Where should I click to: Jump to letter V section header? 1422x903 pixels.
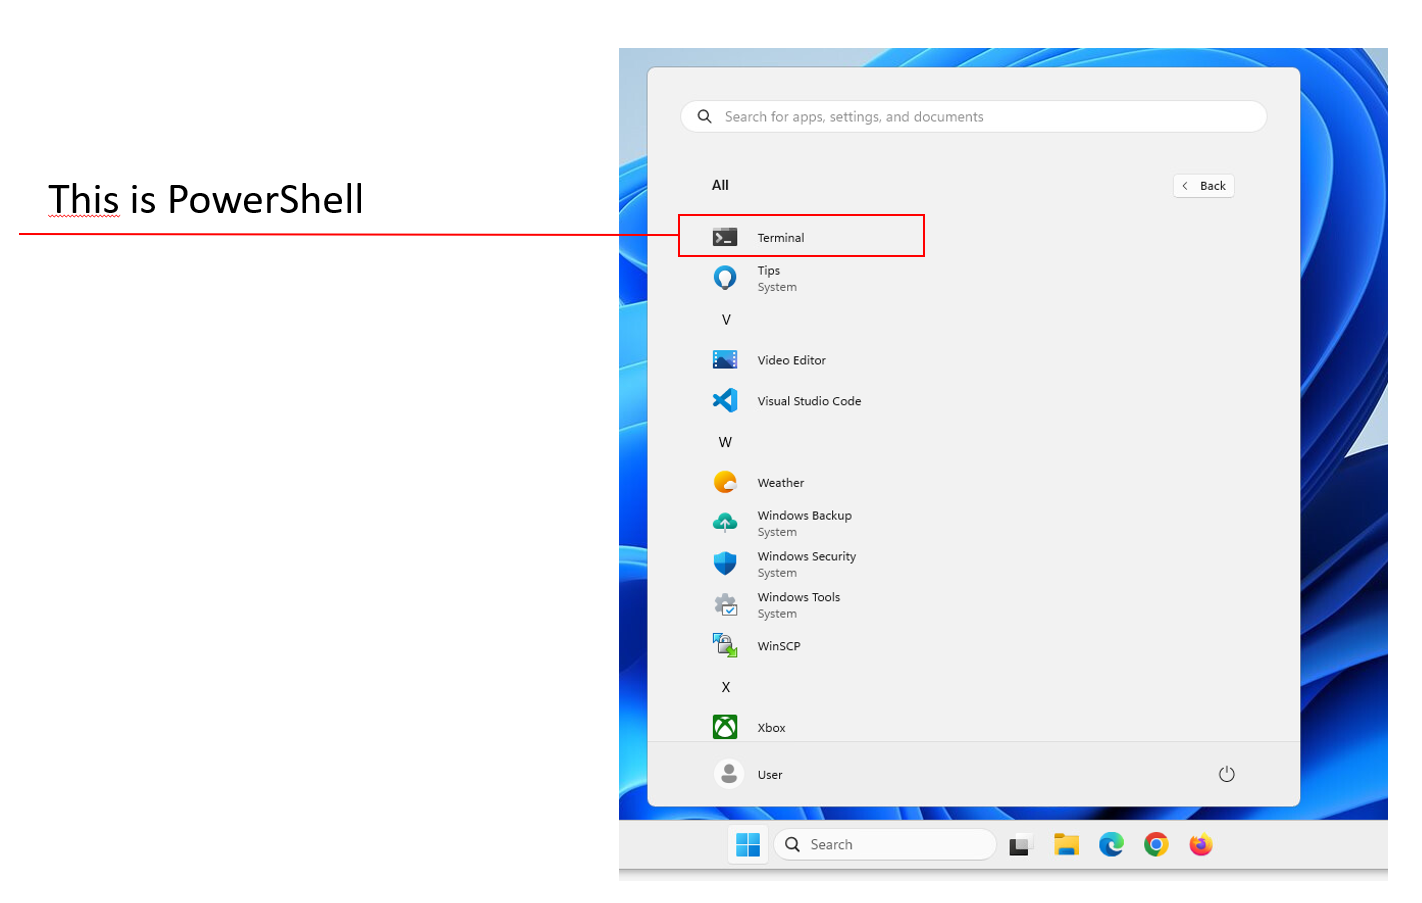726,320
